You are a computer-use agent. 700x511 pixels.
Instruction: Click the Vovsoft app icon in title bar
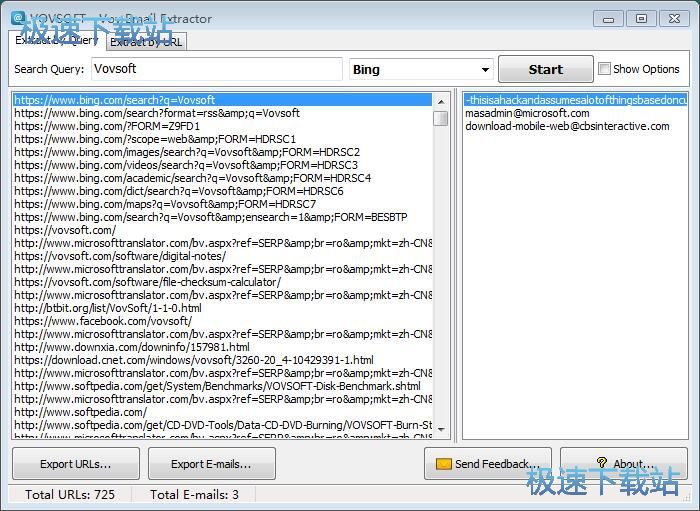click(18, 18)
